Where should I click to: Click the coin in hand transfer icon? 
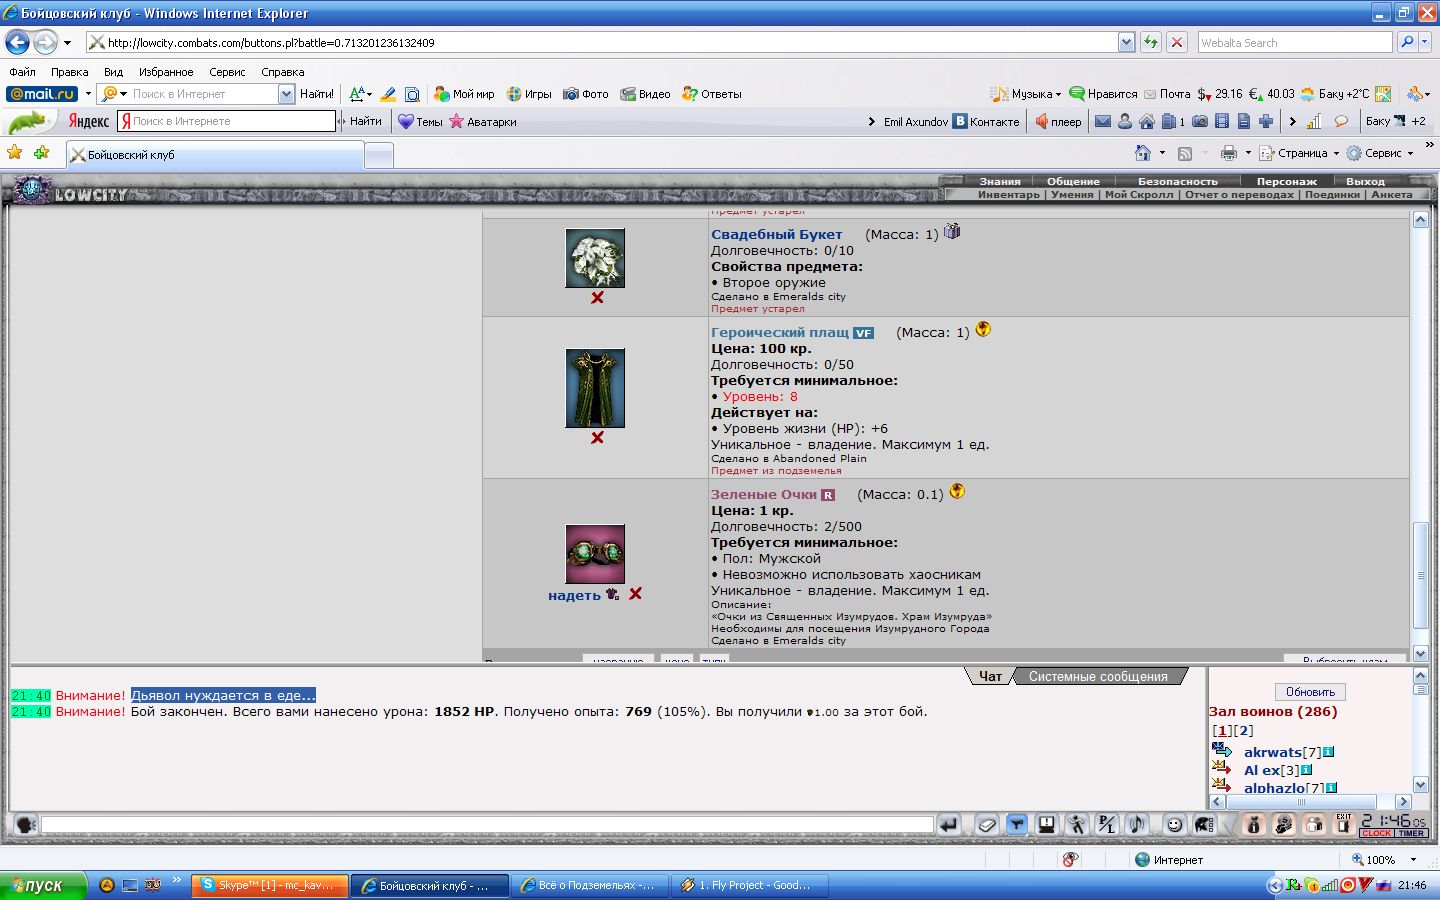coord(1284,825)
